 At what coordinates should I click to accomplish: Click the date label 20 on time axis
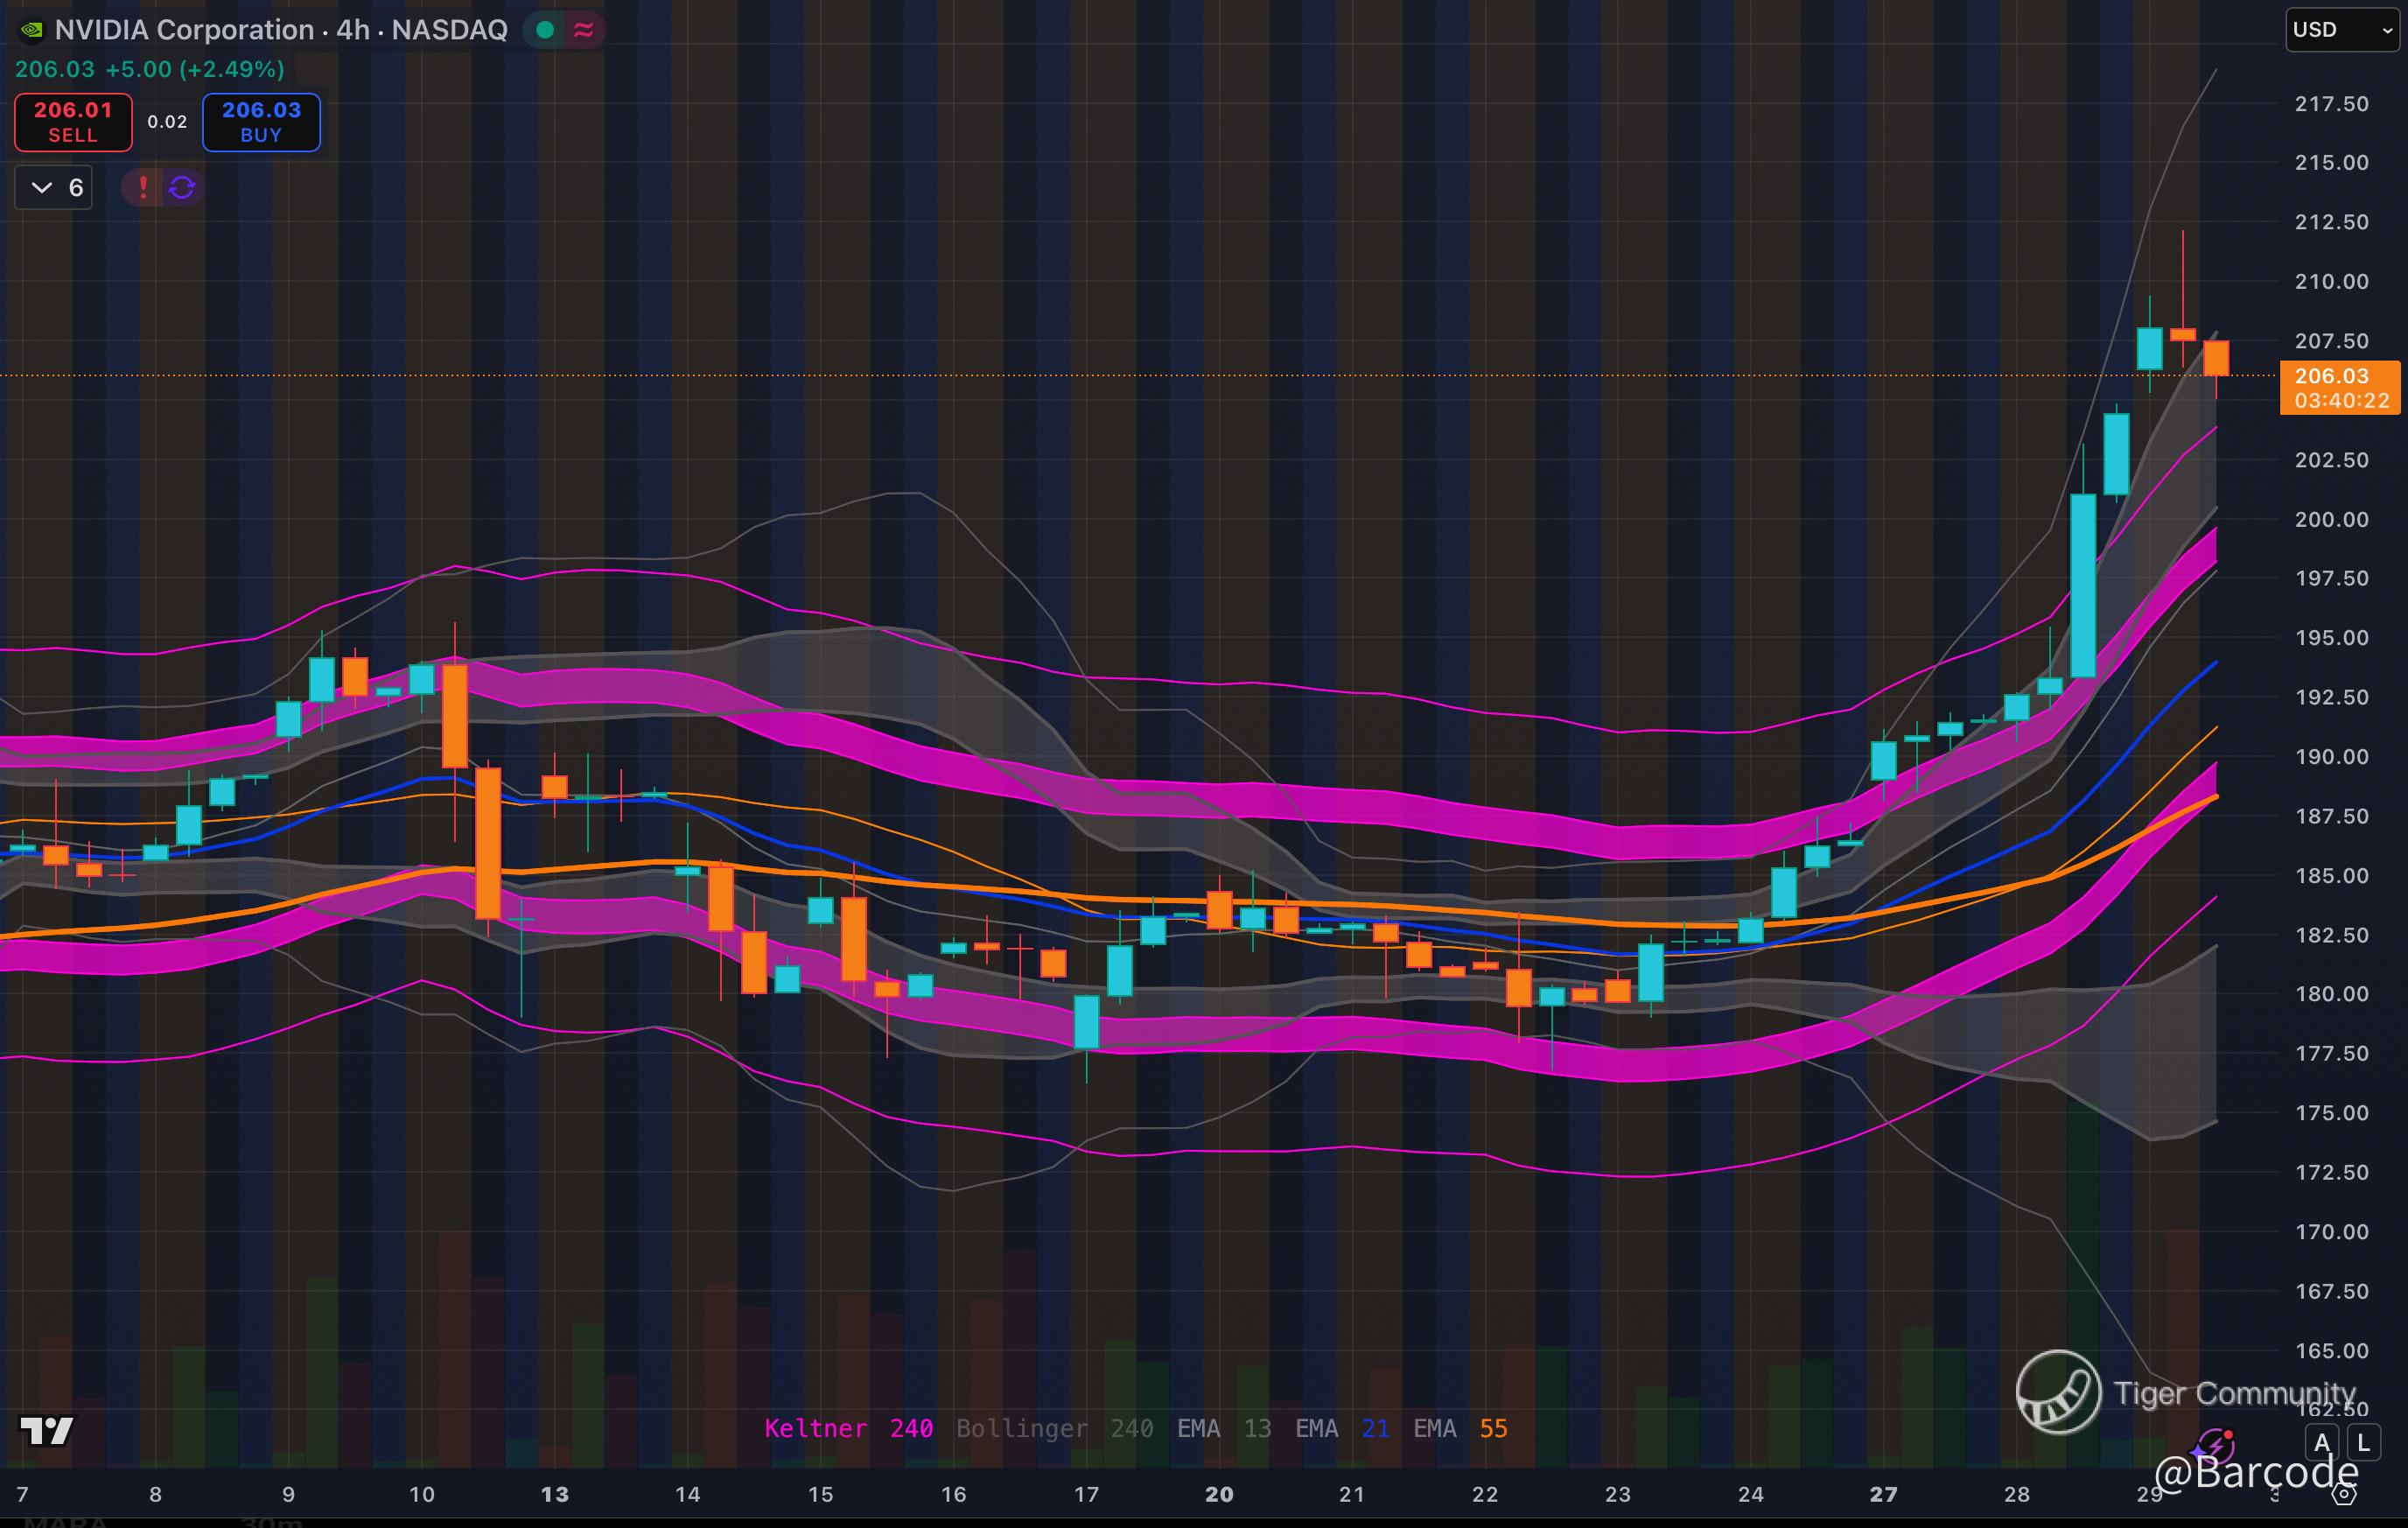[x=1218, y=1494]
